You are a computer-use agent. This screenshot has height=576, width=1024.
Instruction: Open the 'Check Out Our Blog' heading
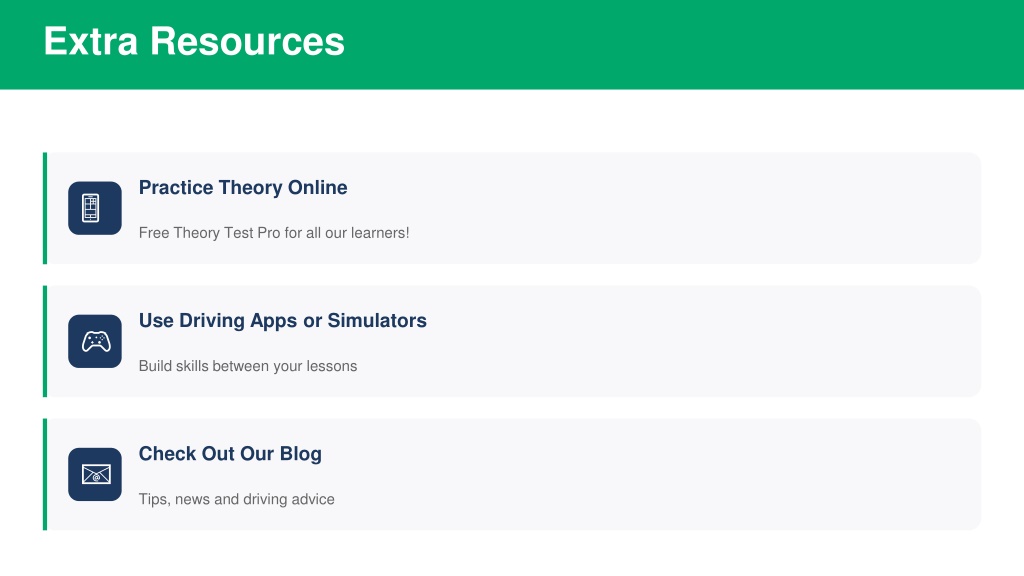click(230, 454)
